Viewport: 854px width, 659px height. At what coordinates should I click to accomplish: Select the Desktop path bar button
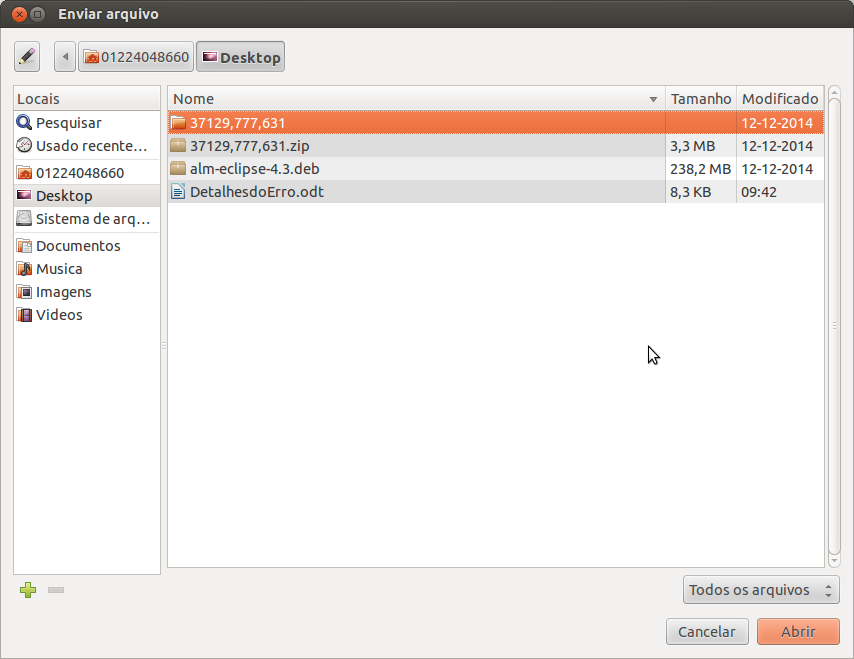[240, 57]
